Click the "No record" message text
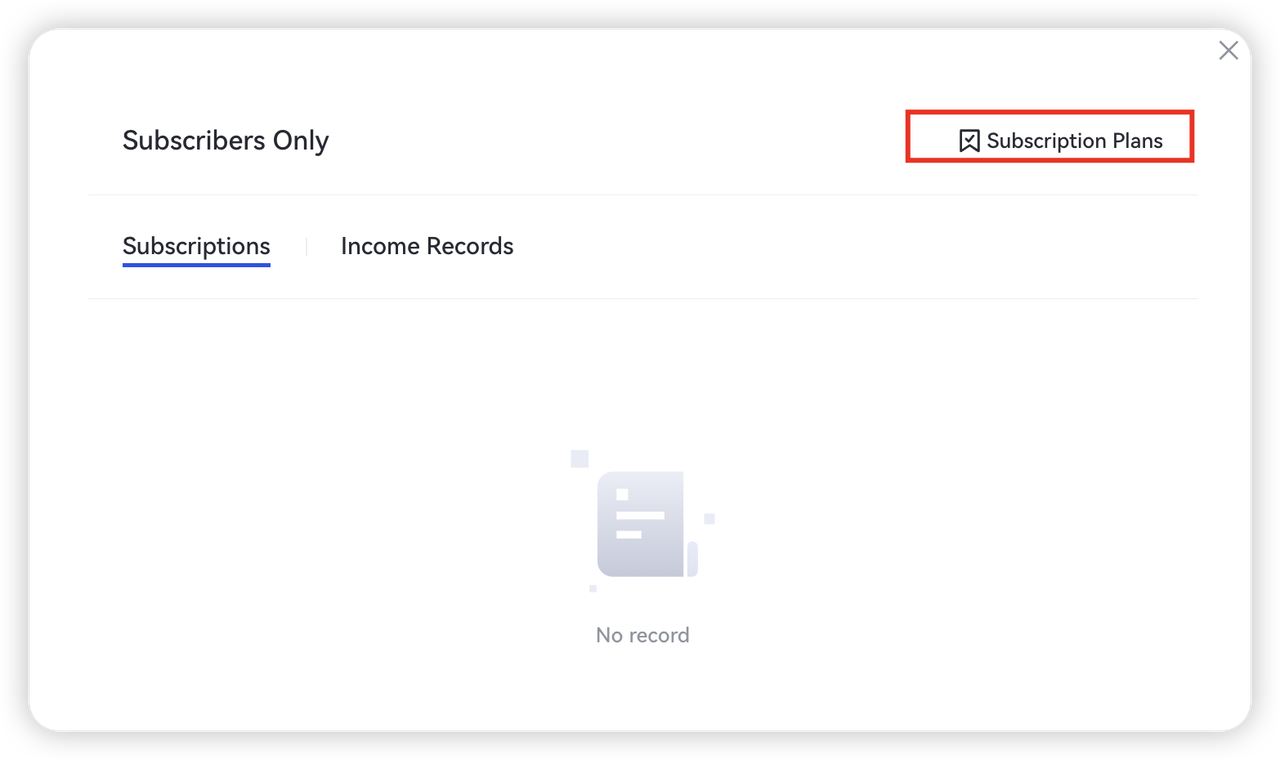This screenshot has width=1280, height=760. click(642, 635)
